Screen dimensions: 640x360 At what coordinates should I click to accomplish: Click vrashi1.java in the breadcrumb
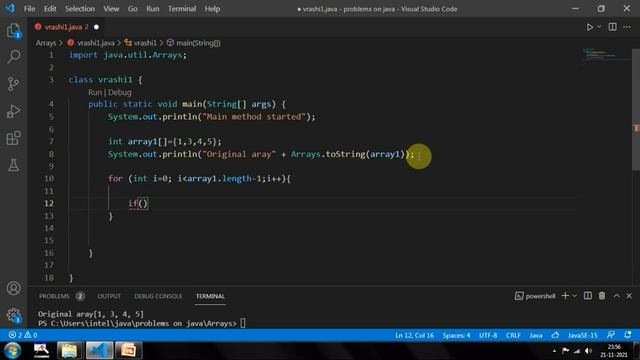pos(96,43)
